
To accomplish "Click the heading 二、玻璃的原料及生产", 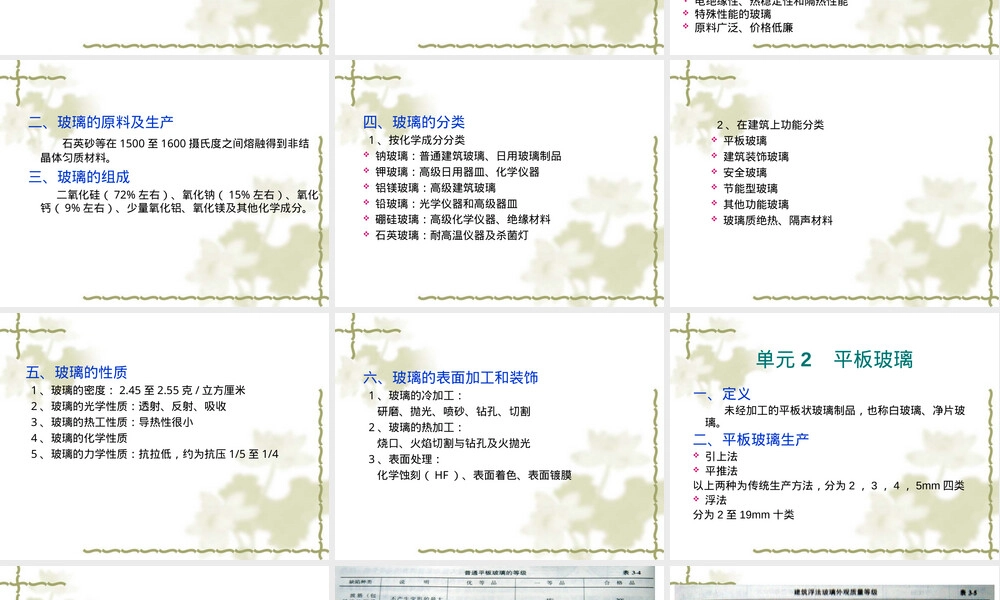I will click(x=100, y=122).
